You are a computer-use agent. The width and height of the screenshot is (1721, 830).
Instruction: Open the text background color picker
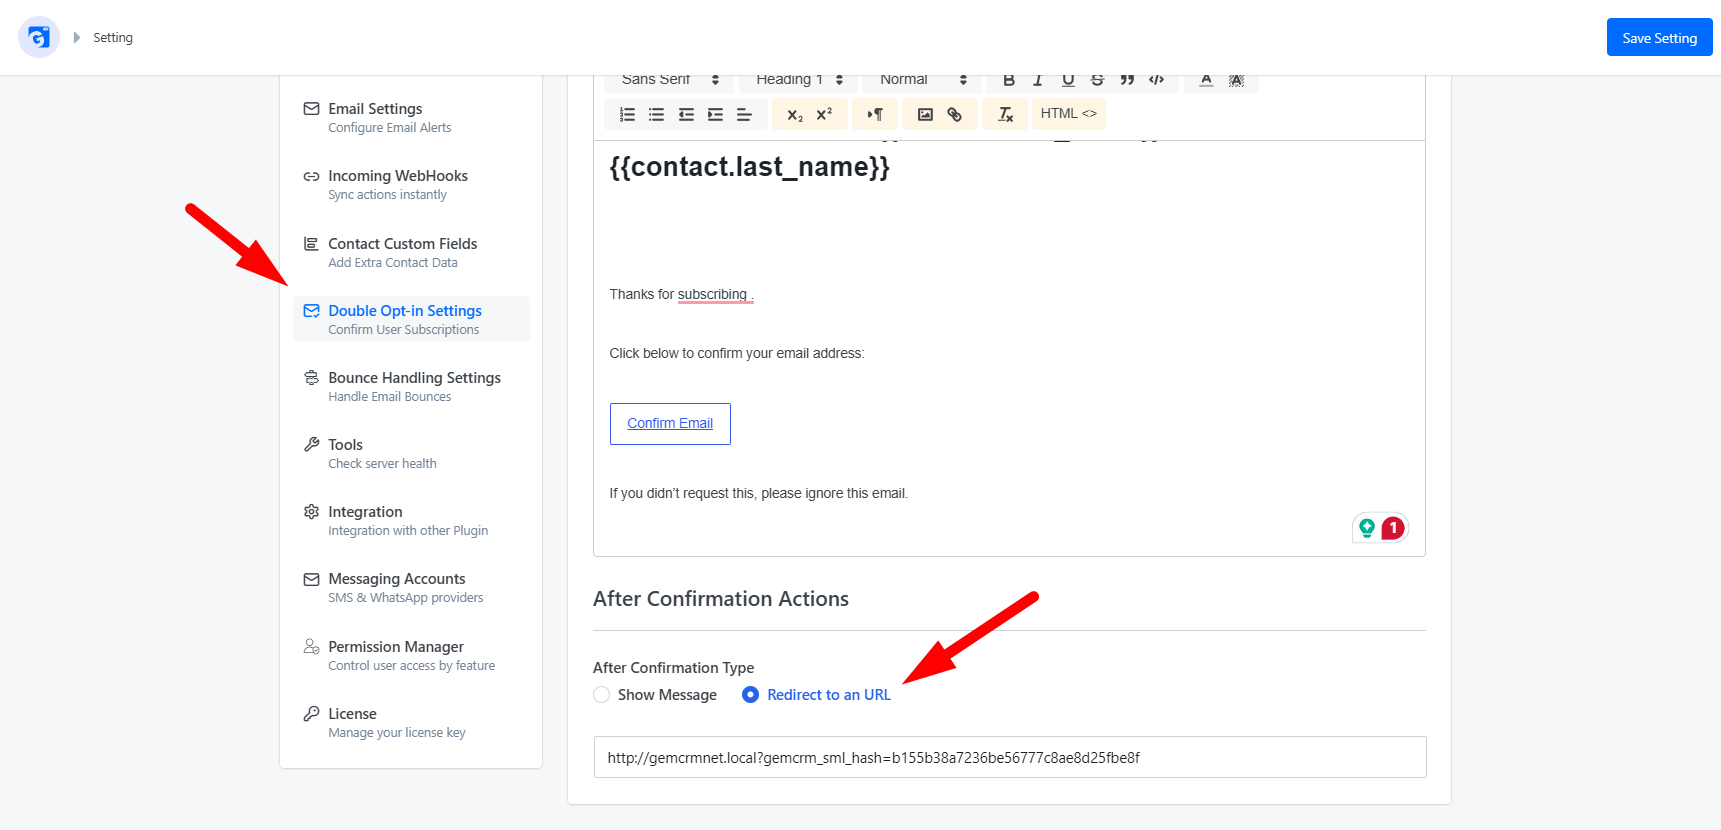click(1236, 80)
